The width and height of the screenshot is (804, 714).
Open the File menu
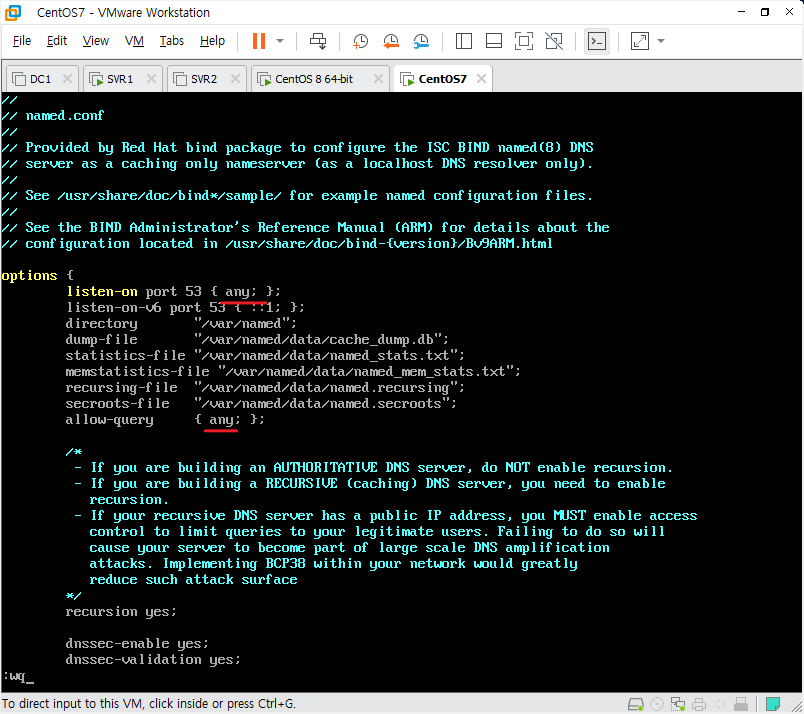coord(22,41)
